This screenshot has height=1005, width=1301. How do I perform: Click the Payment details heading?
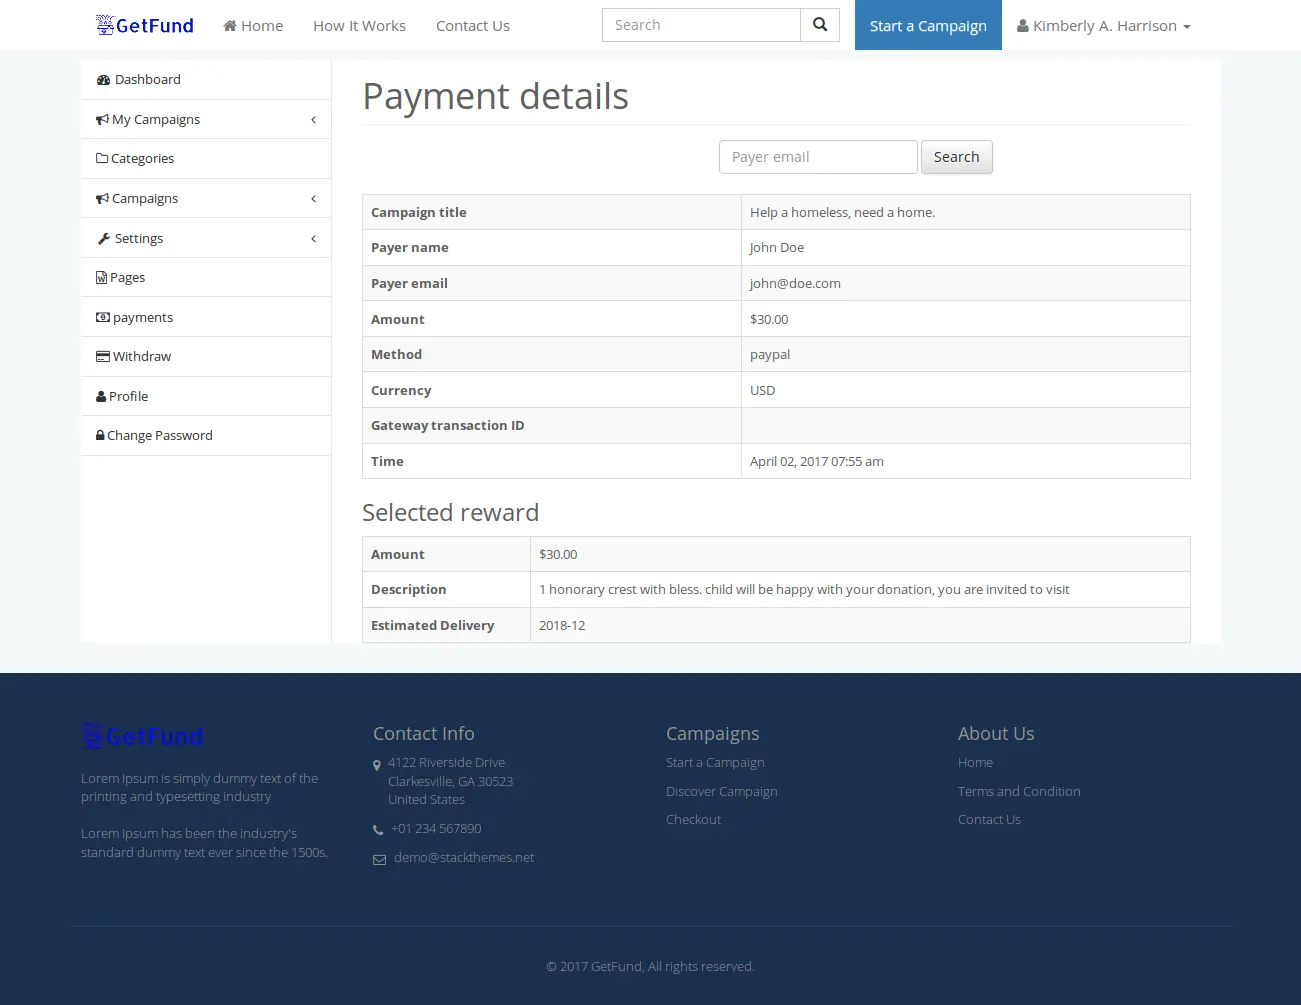[495, 96]
